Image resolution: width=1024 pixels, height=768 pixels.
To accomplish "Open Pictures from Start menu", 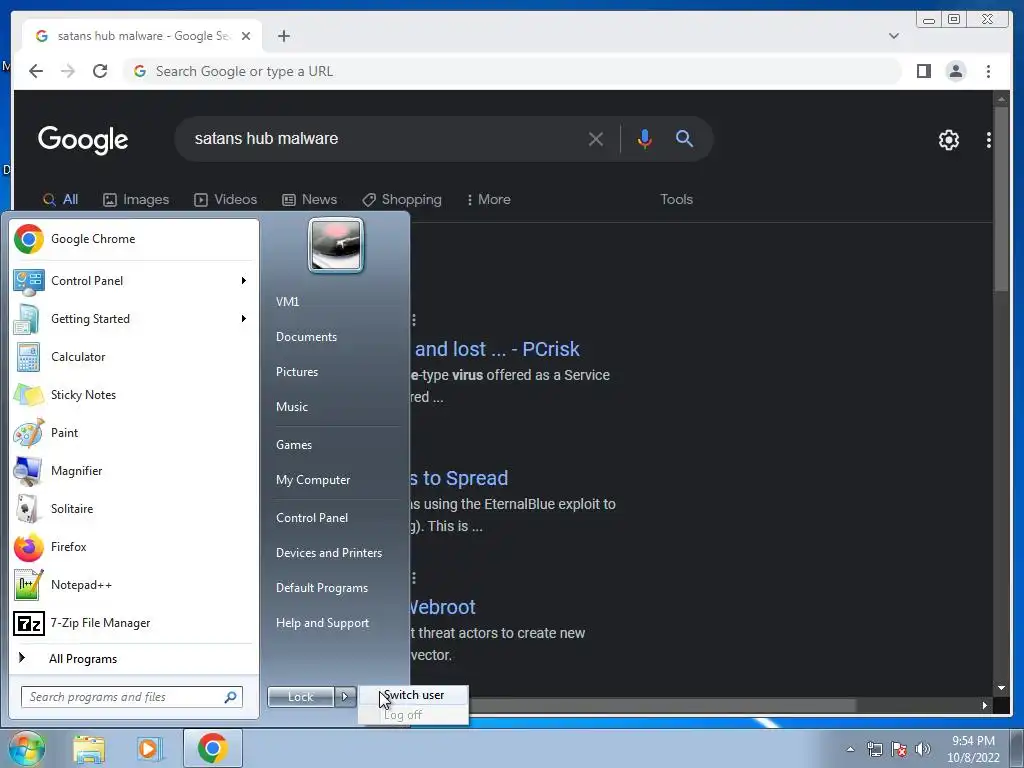I will point(296,372).
